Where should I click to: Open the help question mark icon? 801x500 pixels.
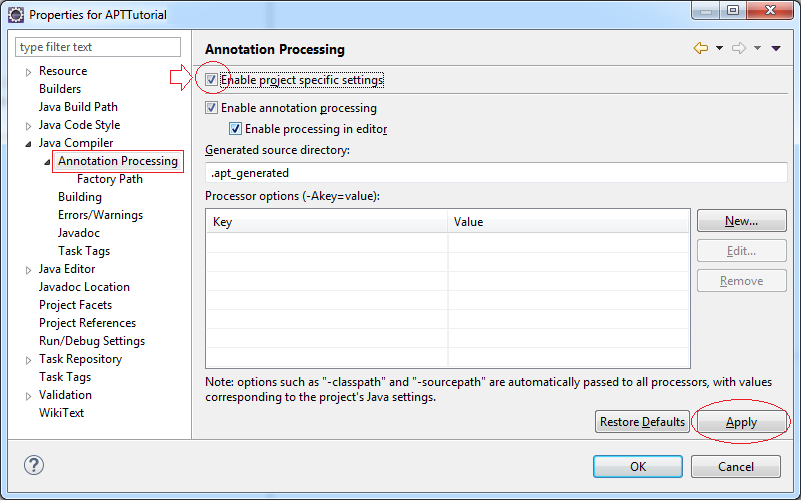[x=34, y=465]
